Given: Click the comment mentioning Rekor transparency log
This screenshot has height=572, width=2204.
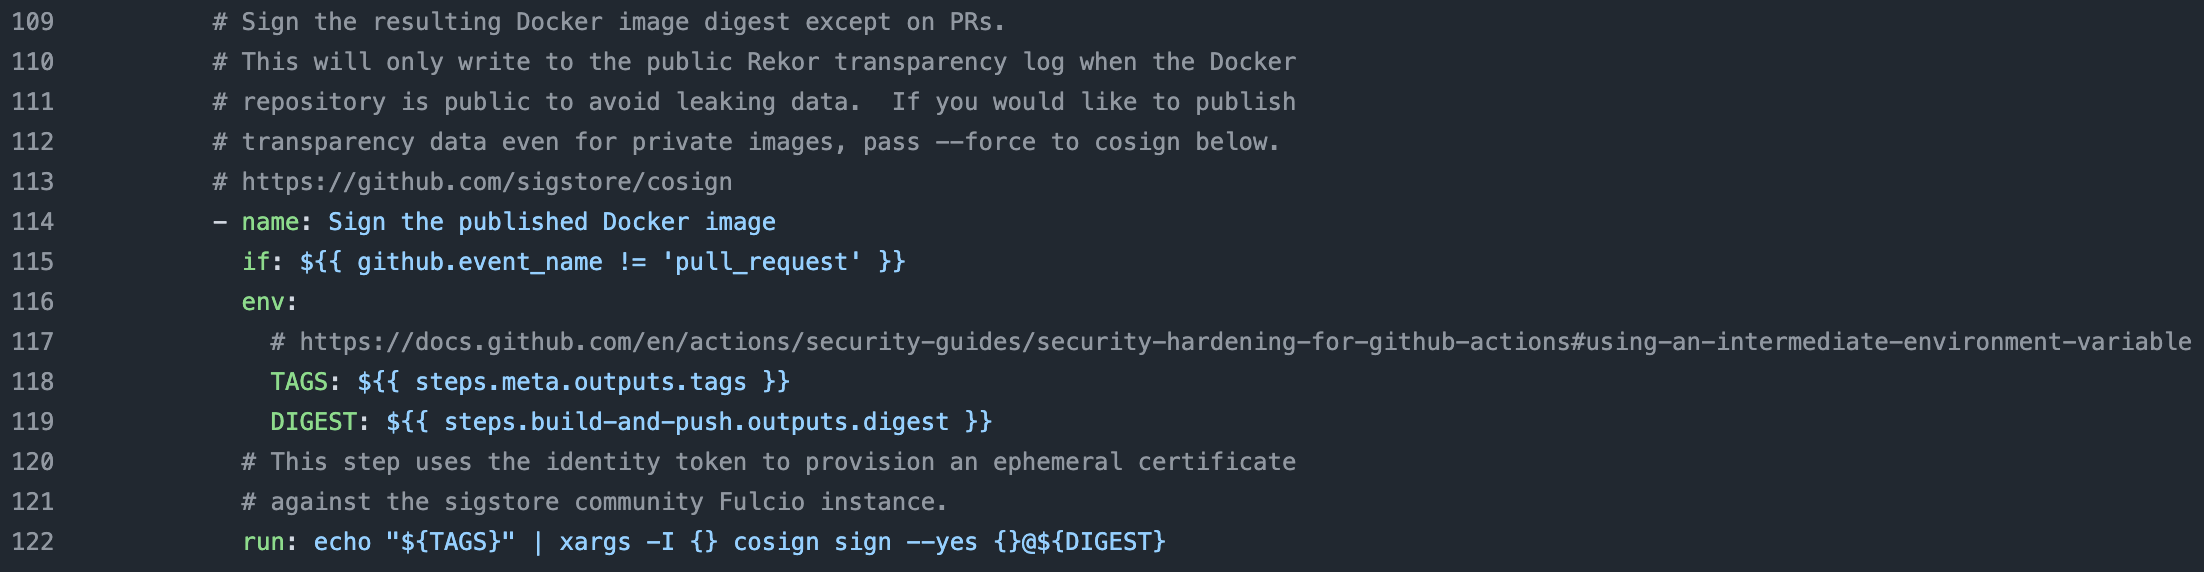Looking at the screenshot, I should (754, 62).
